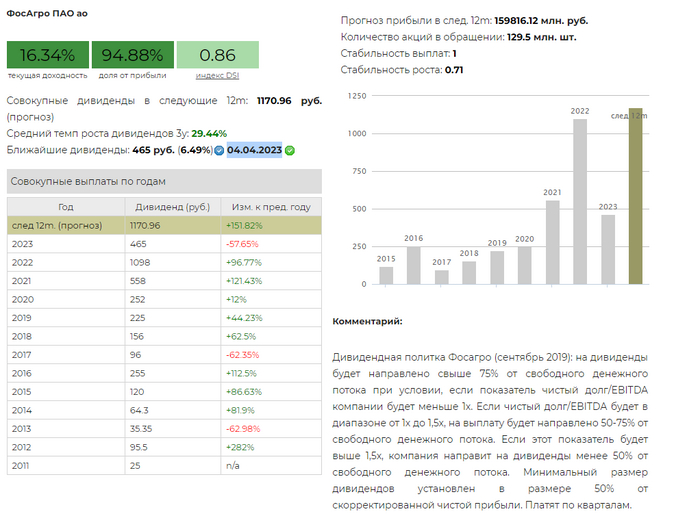Click the Стабильность роста 0.71 value

454,70
